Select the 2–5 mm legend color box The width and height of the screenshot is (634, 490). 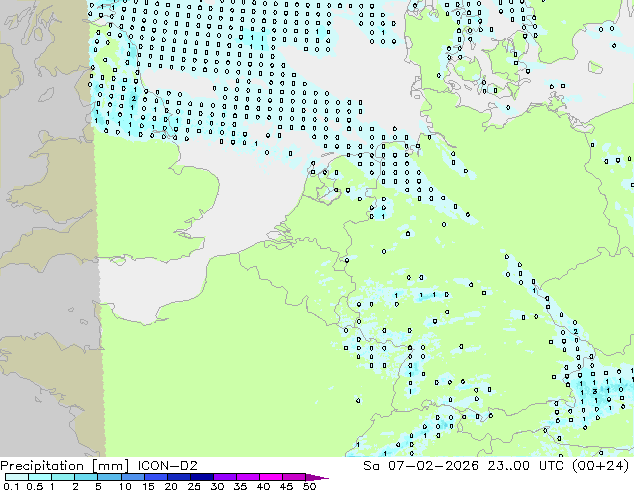[x=86, y=477]
